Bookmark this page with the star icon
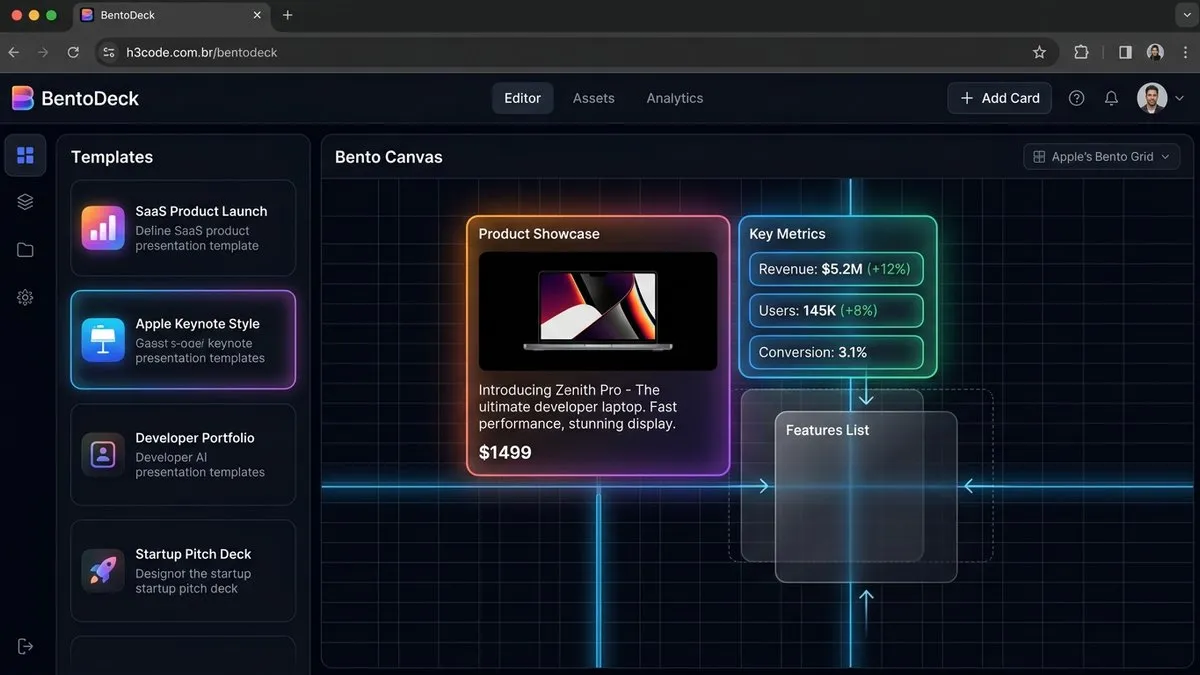1200x675 pixels. (x=1039, y=52)
